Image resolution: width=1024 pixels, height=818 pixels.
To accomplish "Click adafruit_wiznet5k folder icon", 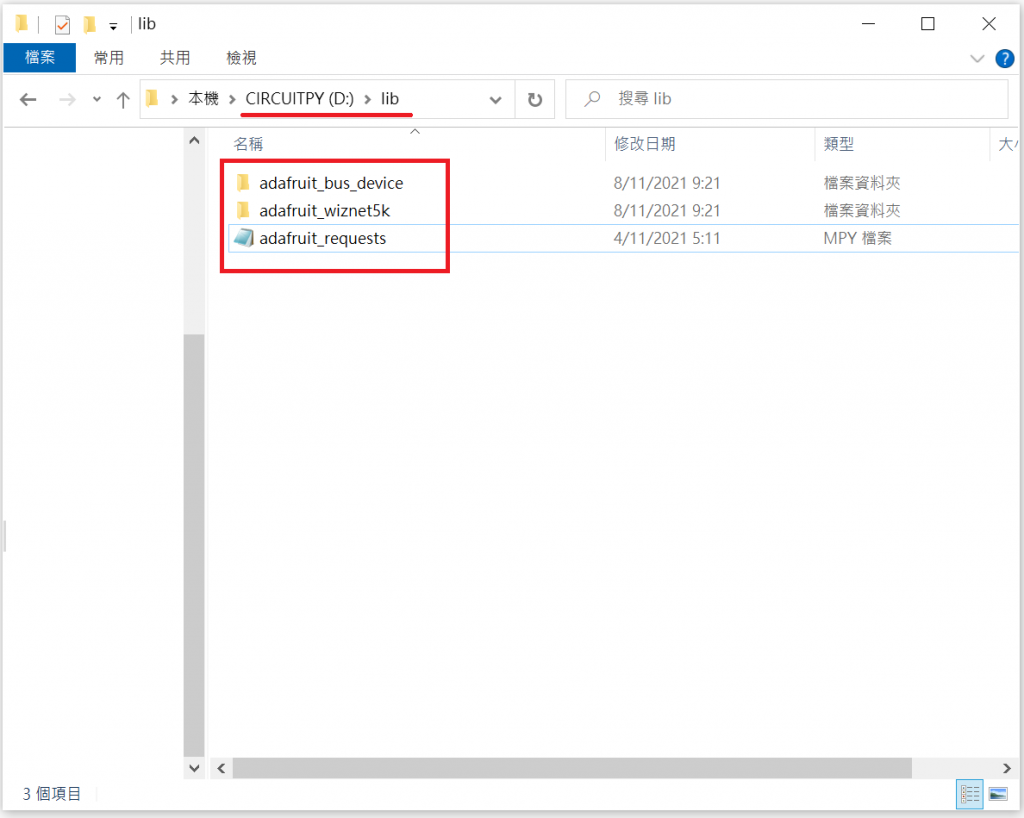I will click(243, 210).
